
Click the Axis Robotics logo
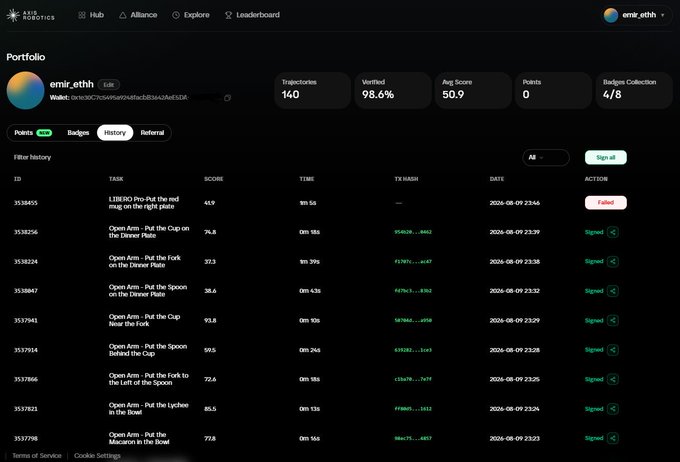click(30, 15)
